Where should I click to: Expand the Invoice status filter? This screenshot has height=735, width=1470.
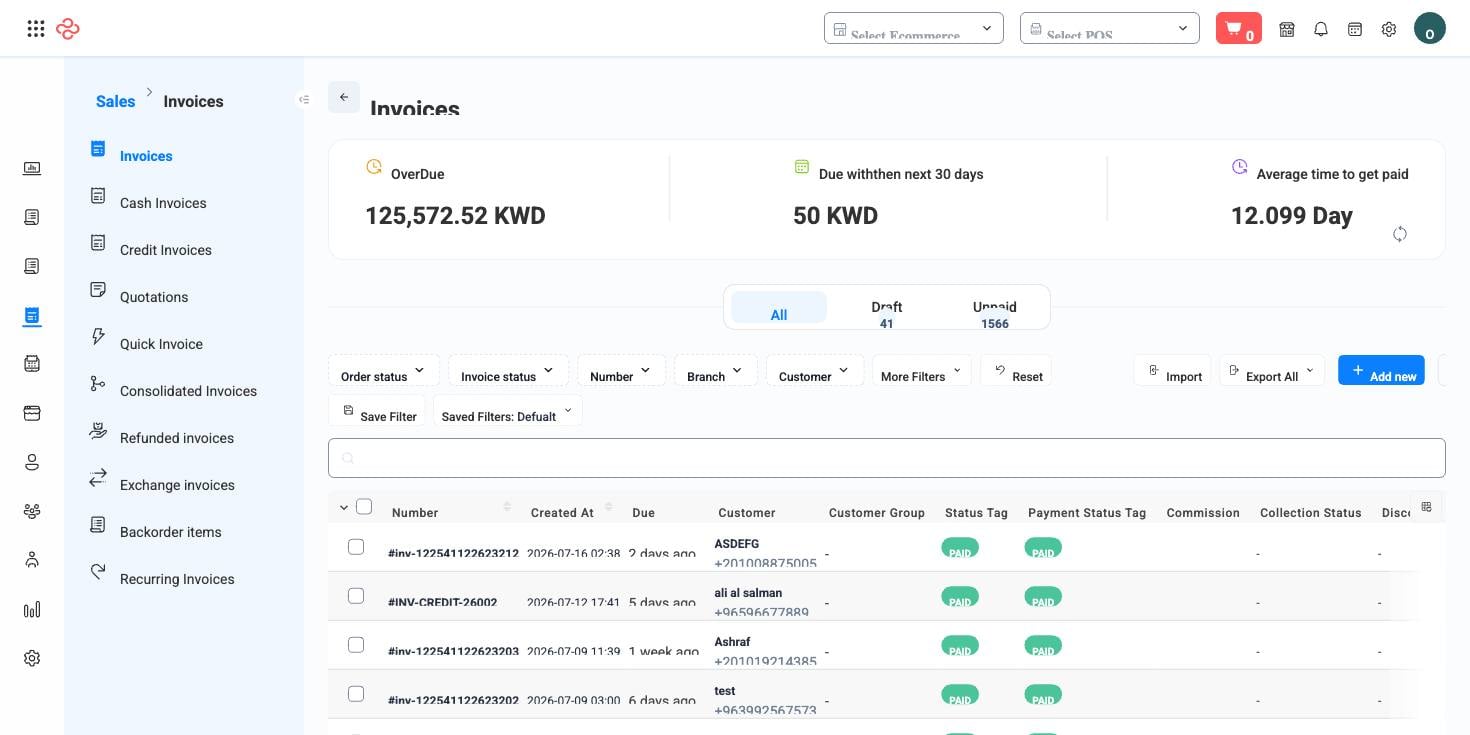[x=508, y=370]
